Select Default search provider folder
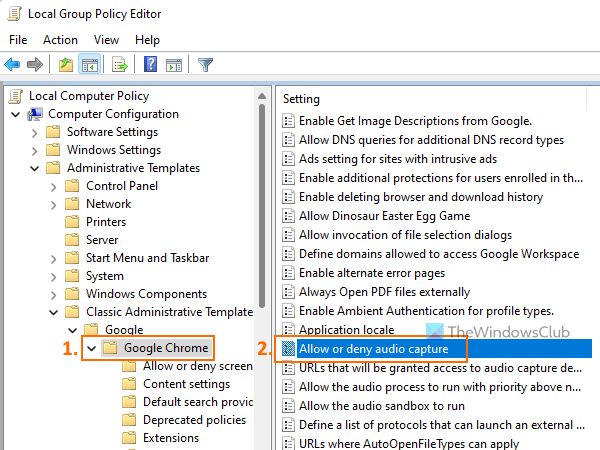 click(x=198, y=402)
